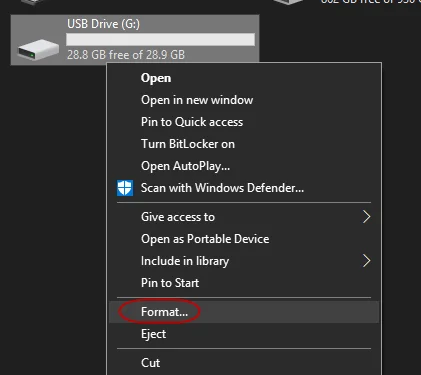Expand the Include in library submenu arrow

[366, 261]
